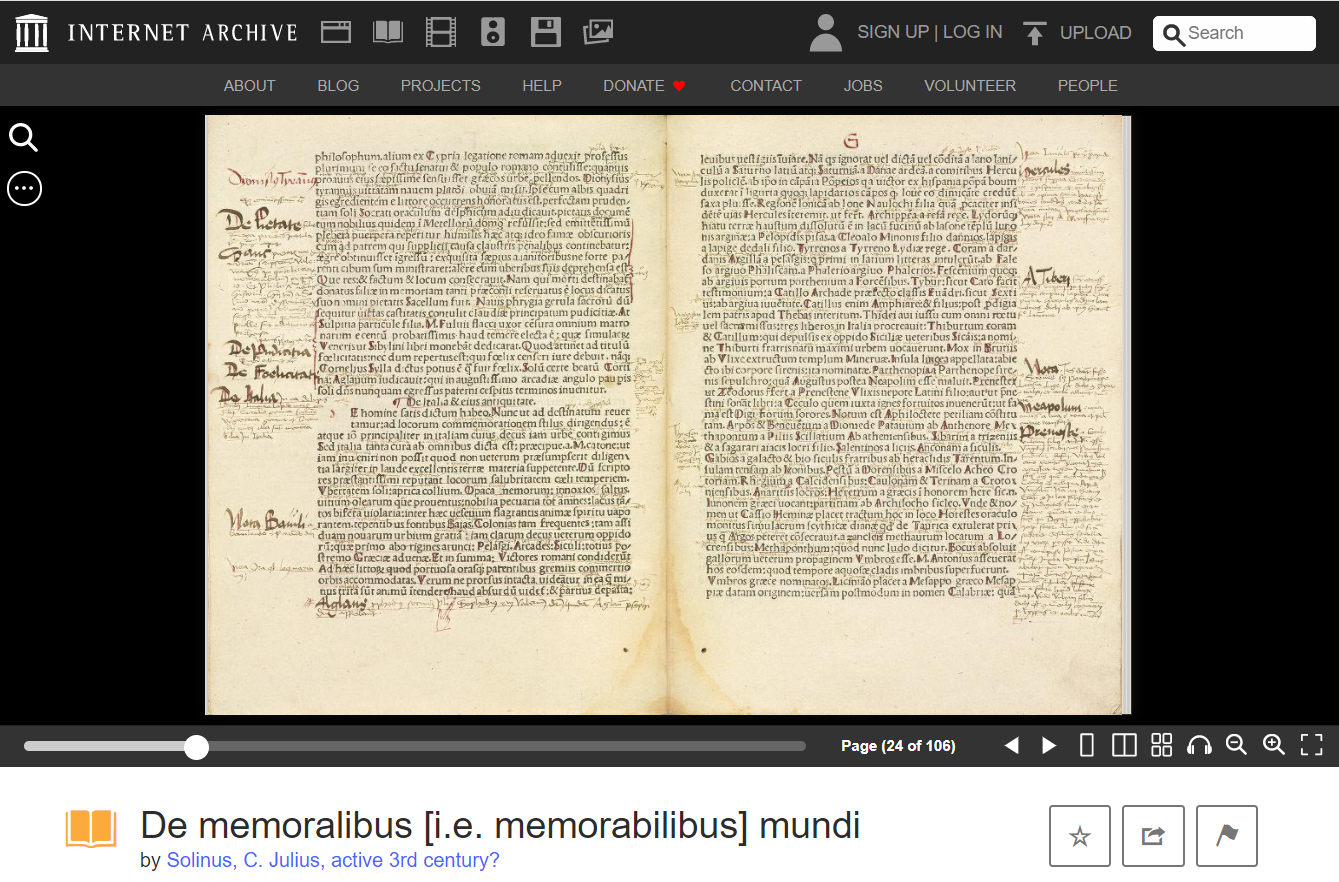Click the upload arrow icon
The image size is (1339, 882).
pyautogui.click(x=1035, y=33)
